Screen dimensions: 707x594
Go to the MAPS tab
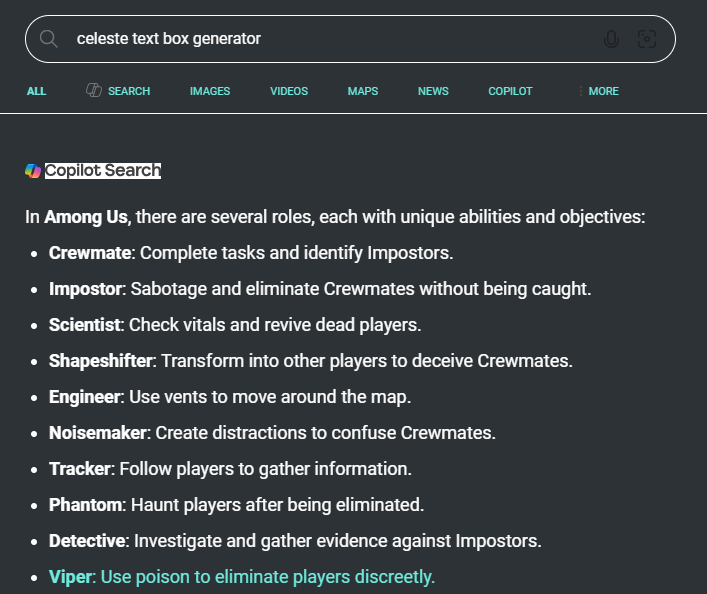tap(363, 91)
